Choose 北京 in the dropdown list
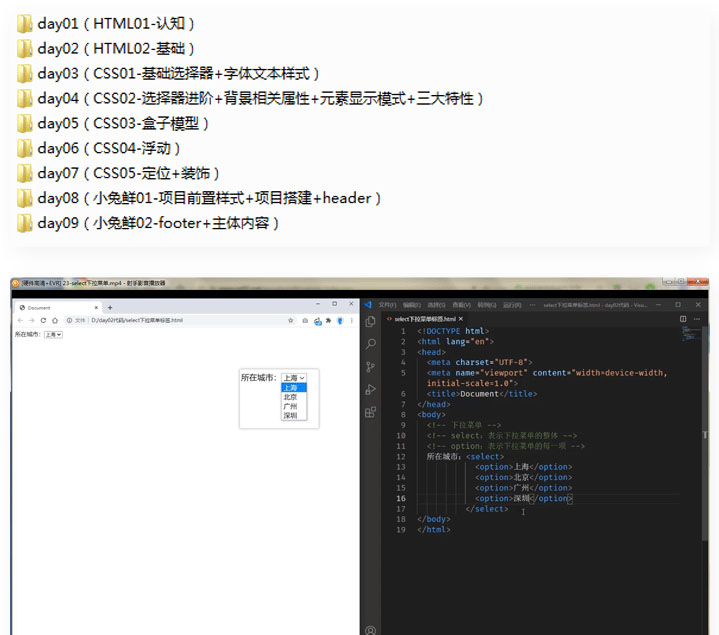Image resolution: width=719 pixels, height=635 pixels. tap(294, 397)
